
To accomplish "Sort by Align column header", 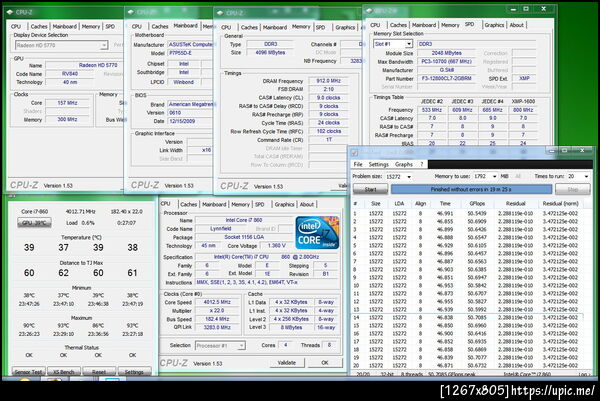I will point(420,204).
